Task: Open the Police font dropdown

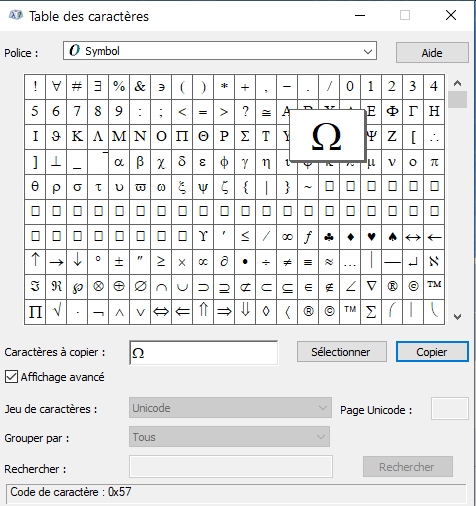Action: tap(220, 51)
